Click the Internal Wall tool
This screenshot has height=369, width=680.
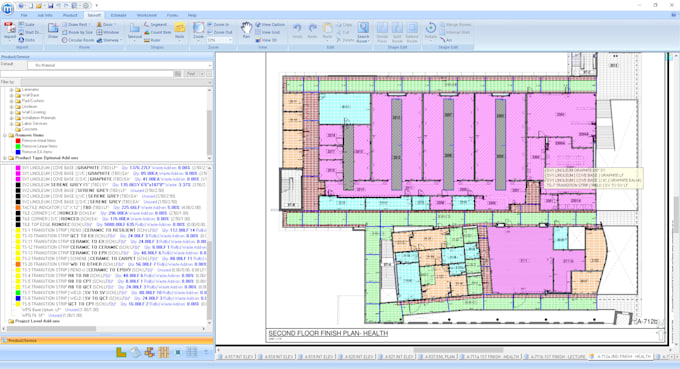tap(455, 33)
